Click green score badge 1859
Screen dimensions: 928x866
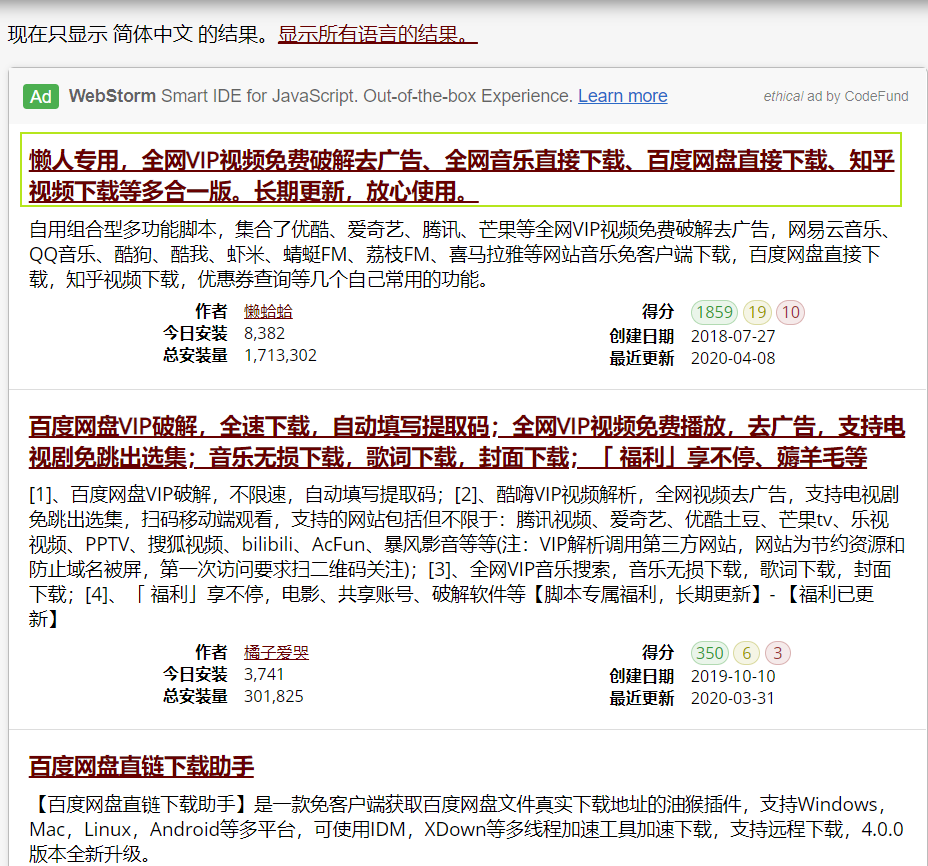click(x=714, y=312)
